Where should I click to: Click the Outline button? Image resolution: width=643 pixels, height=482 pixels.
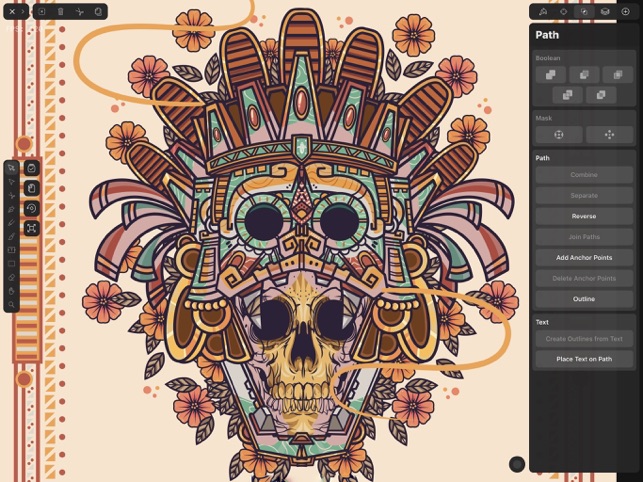point(584,299)
